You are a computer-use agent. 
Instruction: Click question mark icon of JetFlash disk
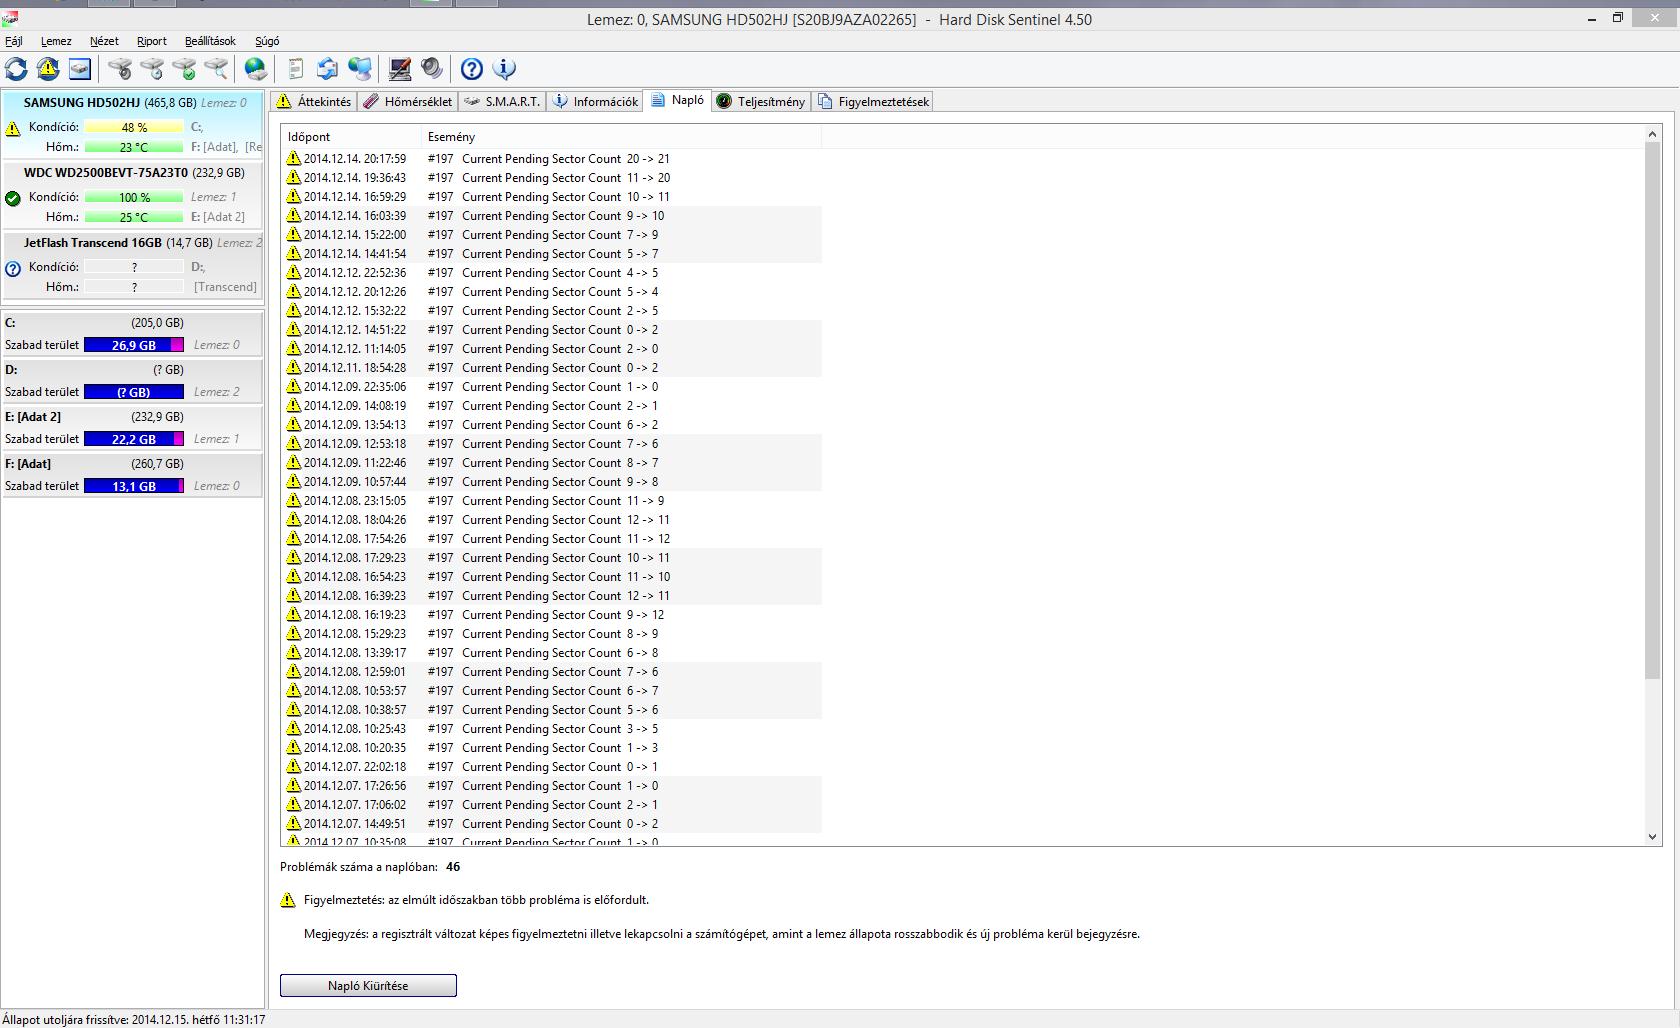pyautogui.click(x=13, y=268)
